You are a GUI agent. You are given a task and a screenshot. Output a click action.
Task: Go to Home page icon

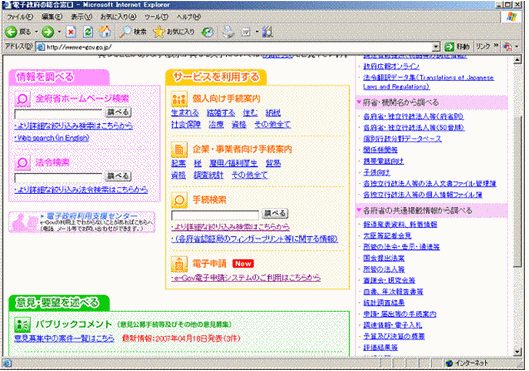point(105,32)
